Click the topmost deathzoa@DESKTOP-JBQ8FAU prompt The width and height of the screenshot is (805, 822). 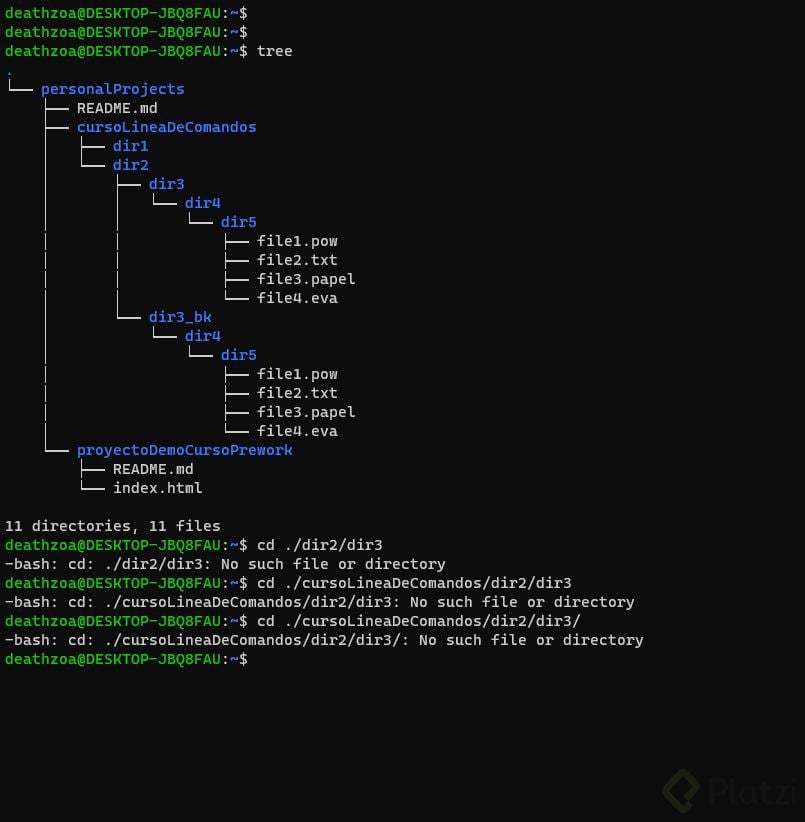(126, 13)
